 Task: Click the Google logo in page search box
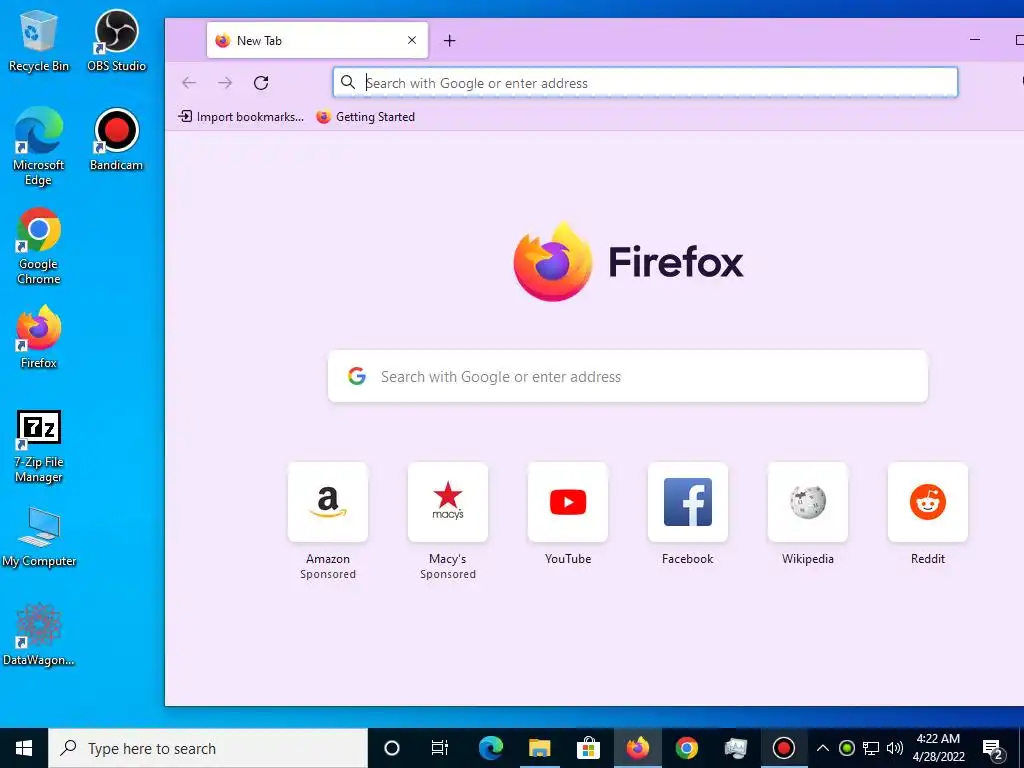(x=357, y=376)
